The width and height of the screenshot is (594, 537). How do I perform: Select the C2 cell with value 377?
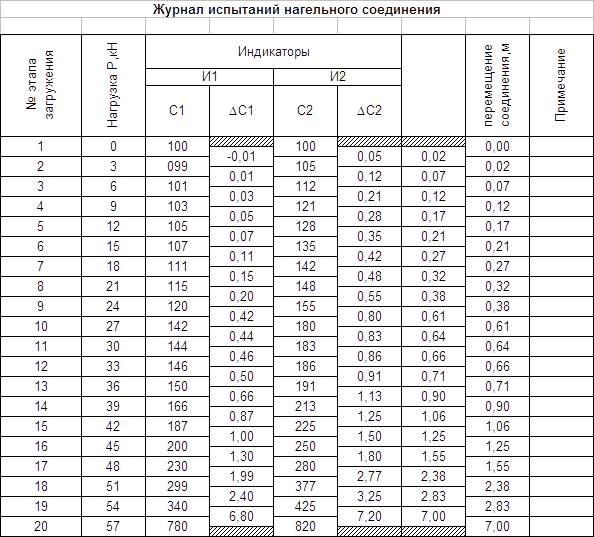tap(305, 486)
